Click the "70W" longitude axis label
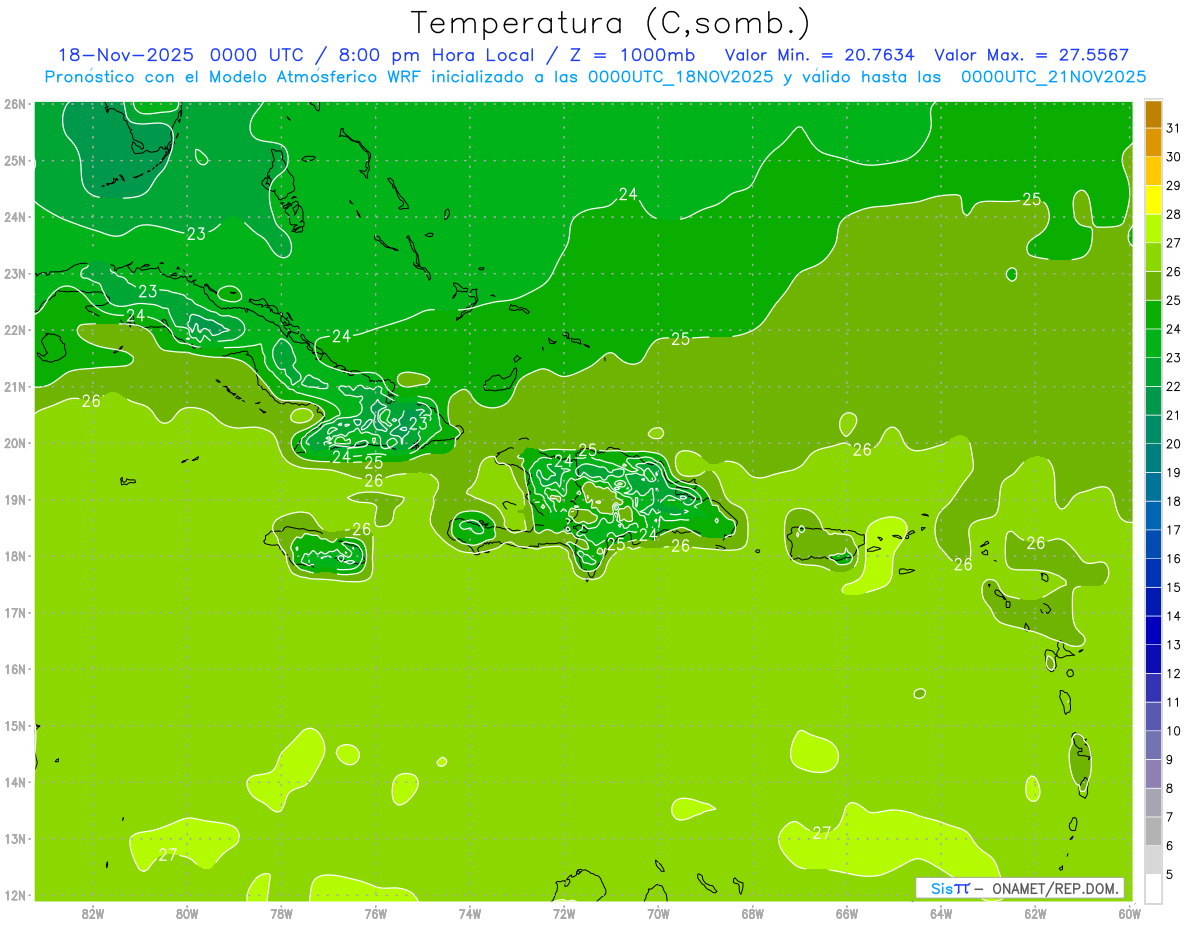The height and width of the screenshot is (927, 1200). click(658, 913)
